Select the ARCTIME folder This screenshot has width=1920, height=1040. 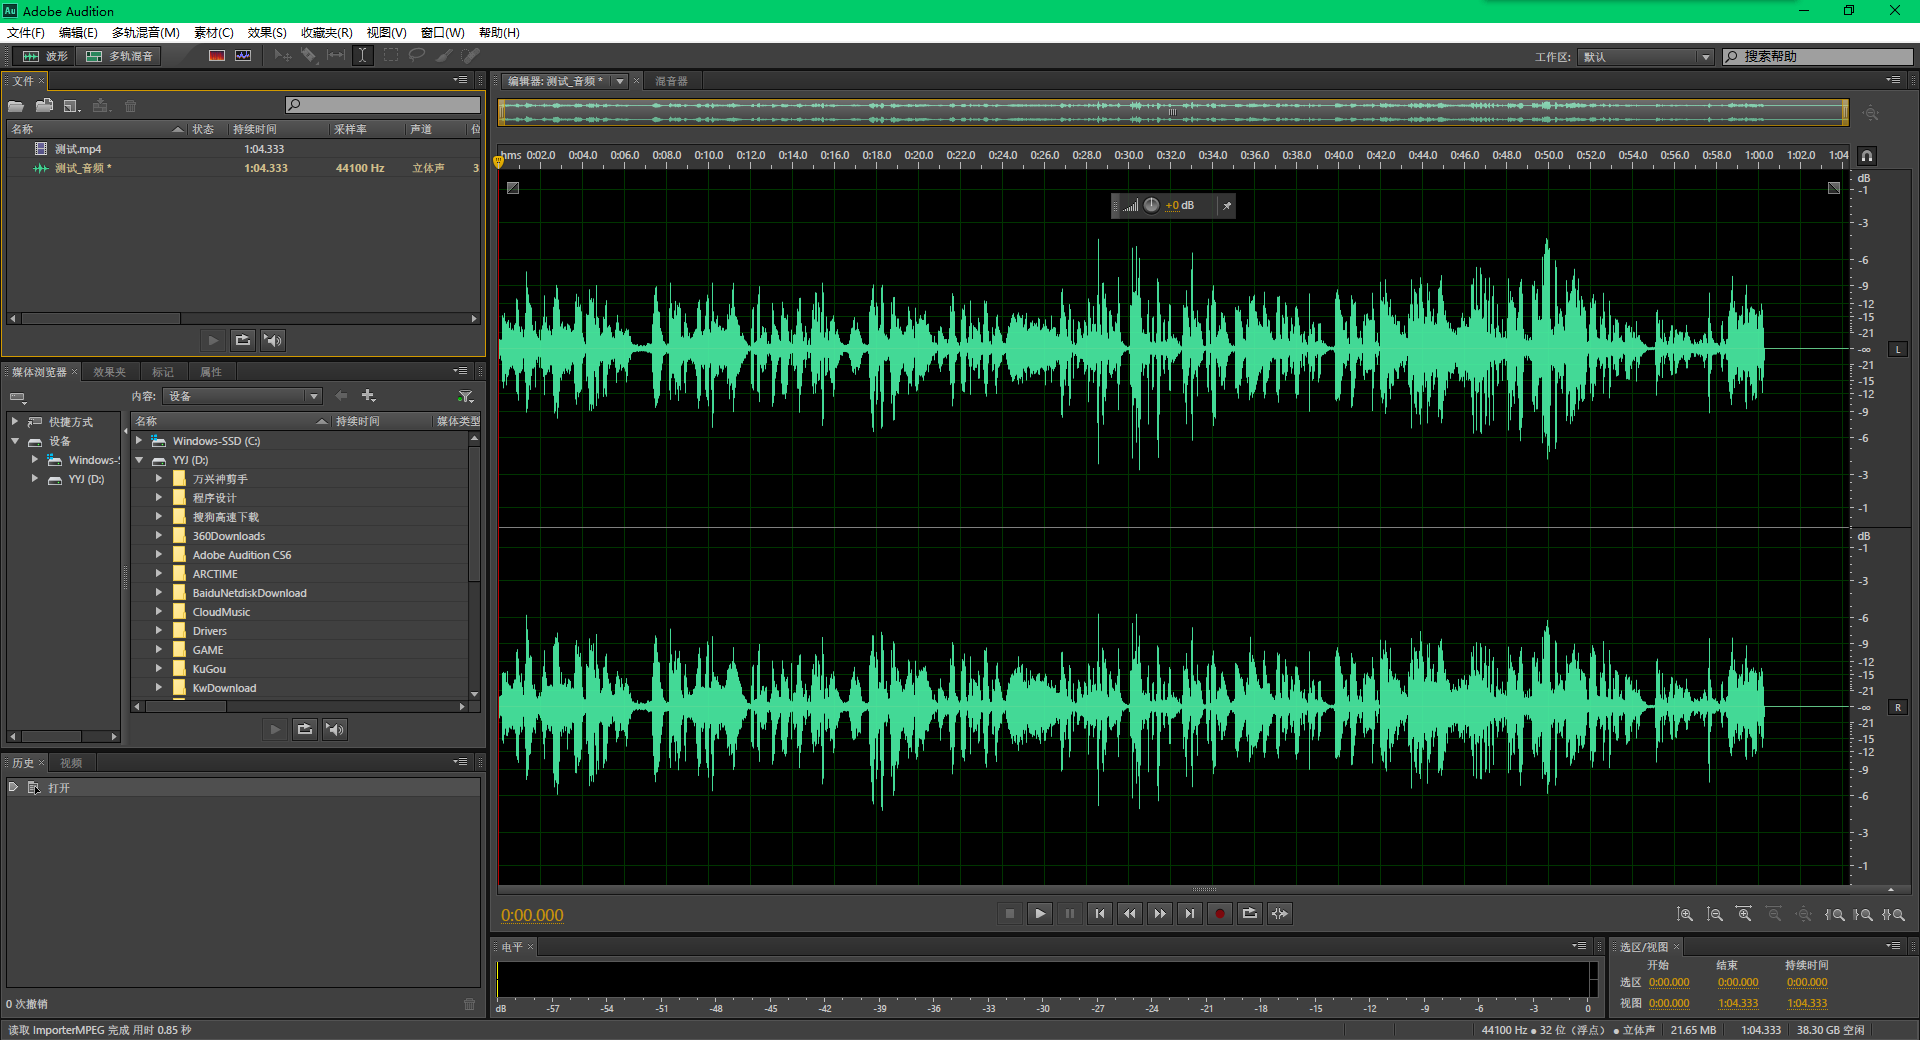pyautogui.click(x=215, y=574)
